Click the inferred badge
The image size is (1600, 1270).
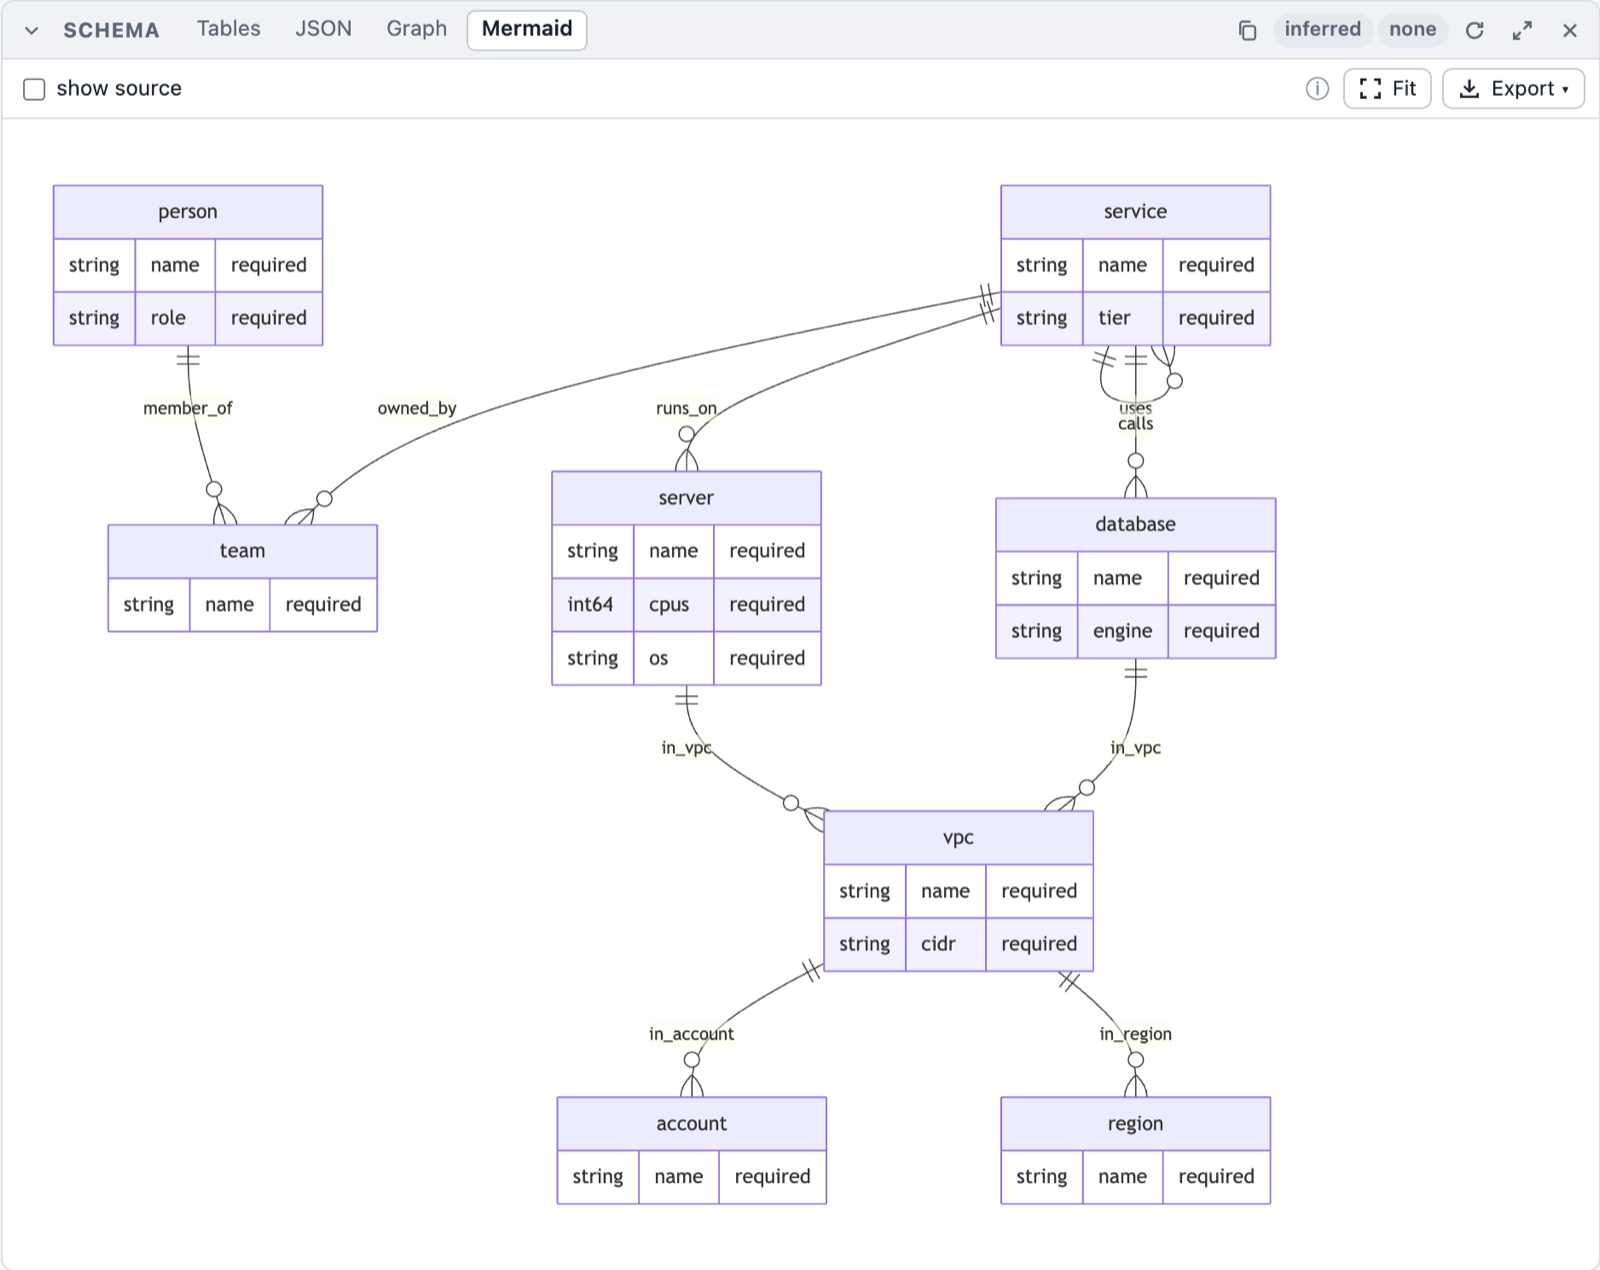tap(1322, 29)
